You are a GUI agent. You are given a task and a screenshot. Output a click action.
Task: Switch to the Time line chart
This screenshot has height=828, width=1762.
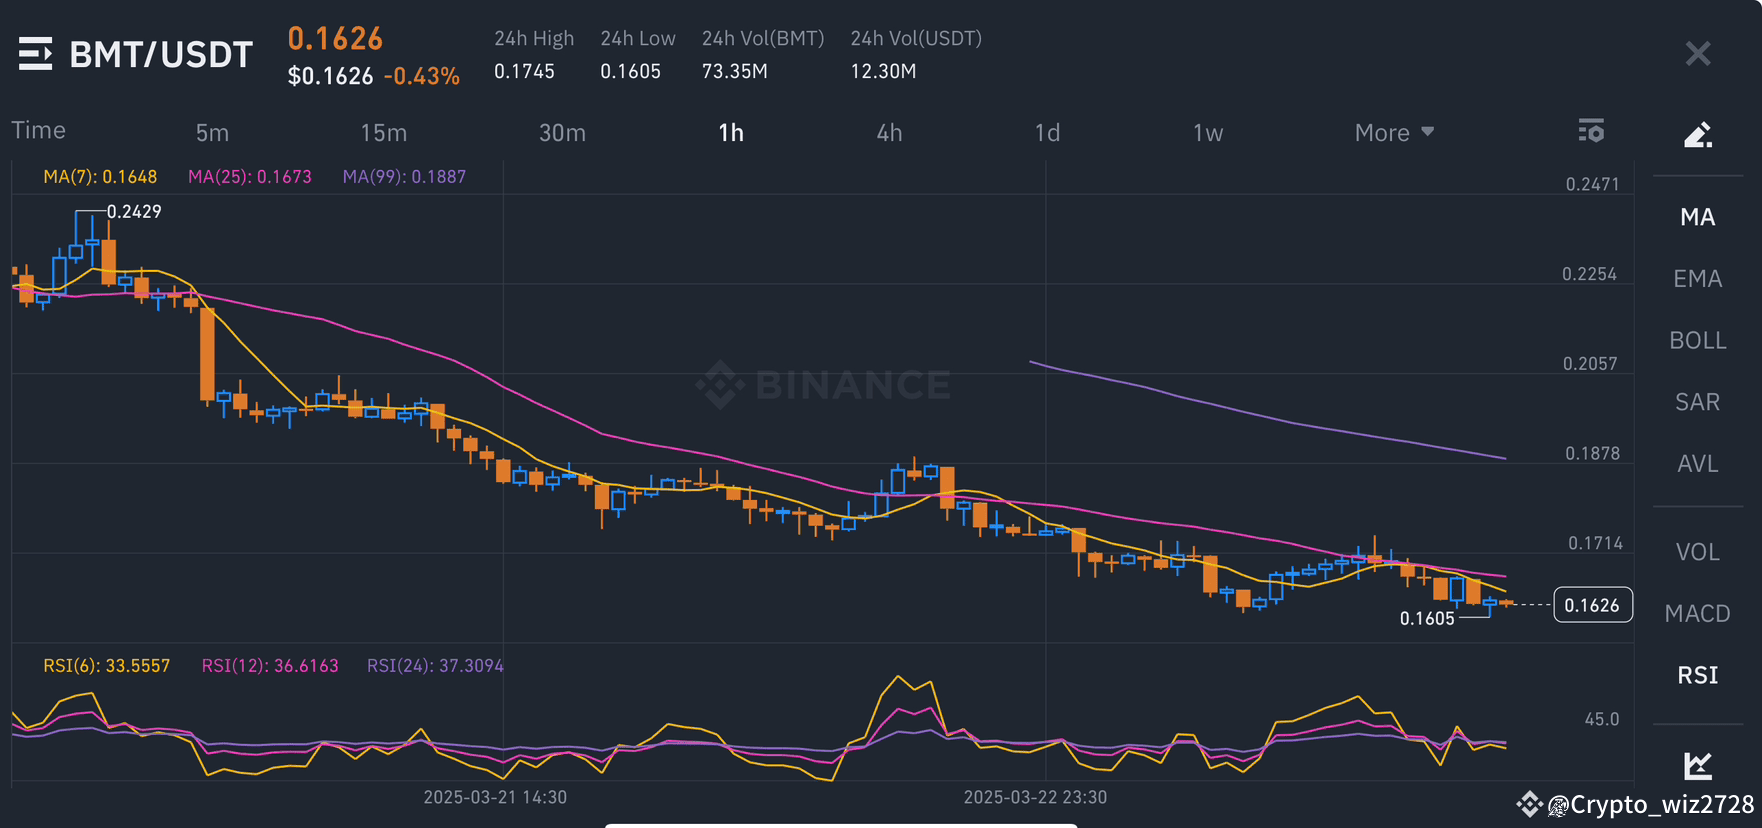point(39,131)
